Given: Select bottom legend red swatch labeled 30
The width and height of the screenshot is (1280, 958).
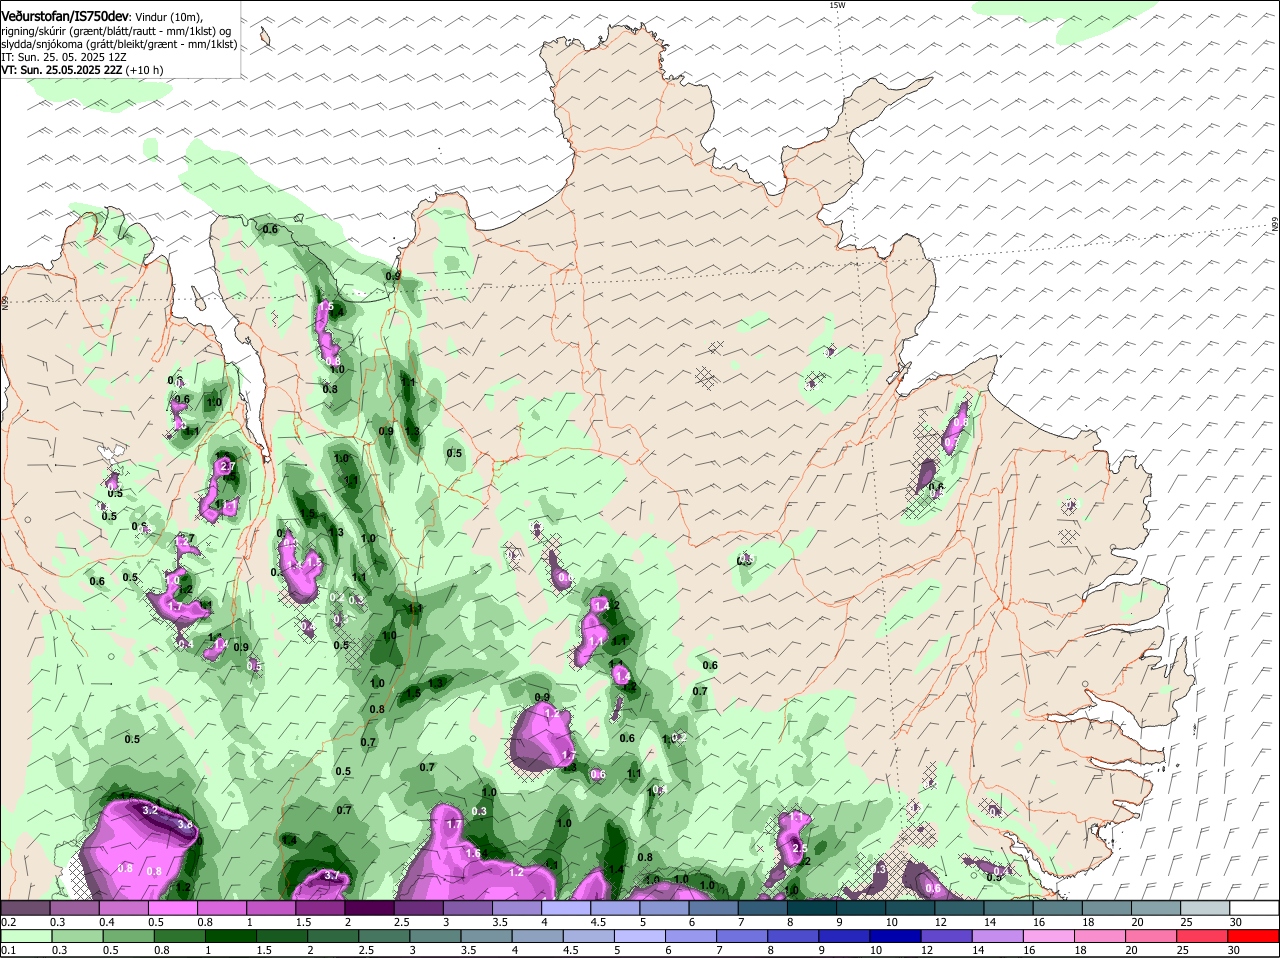Looking at the screenshot, I should pyautogui.click(x=1255, y=936).
